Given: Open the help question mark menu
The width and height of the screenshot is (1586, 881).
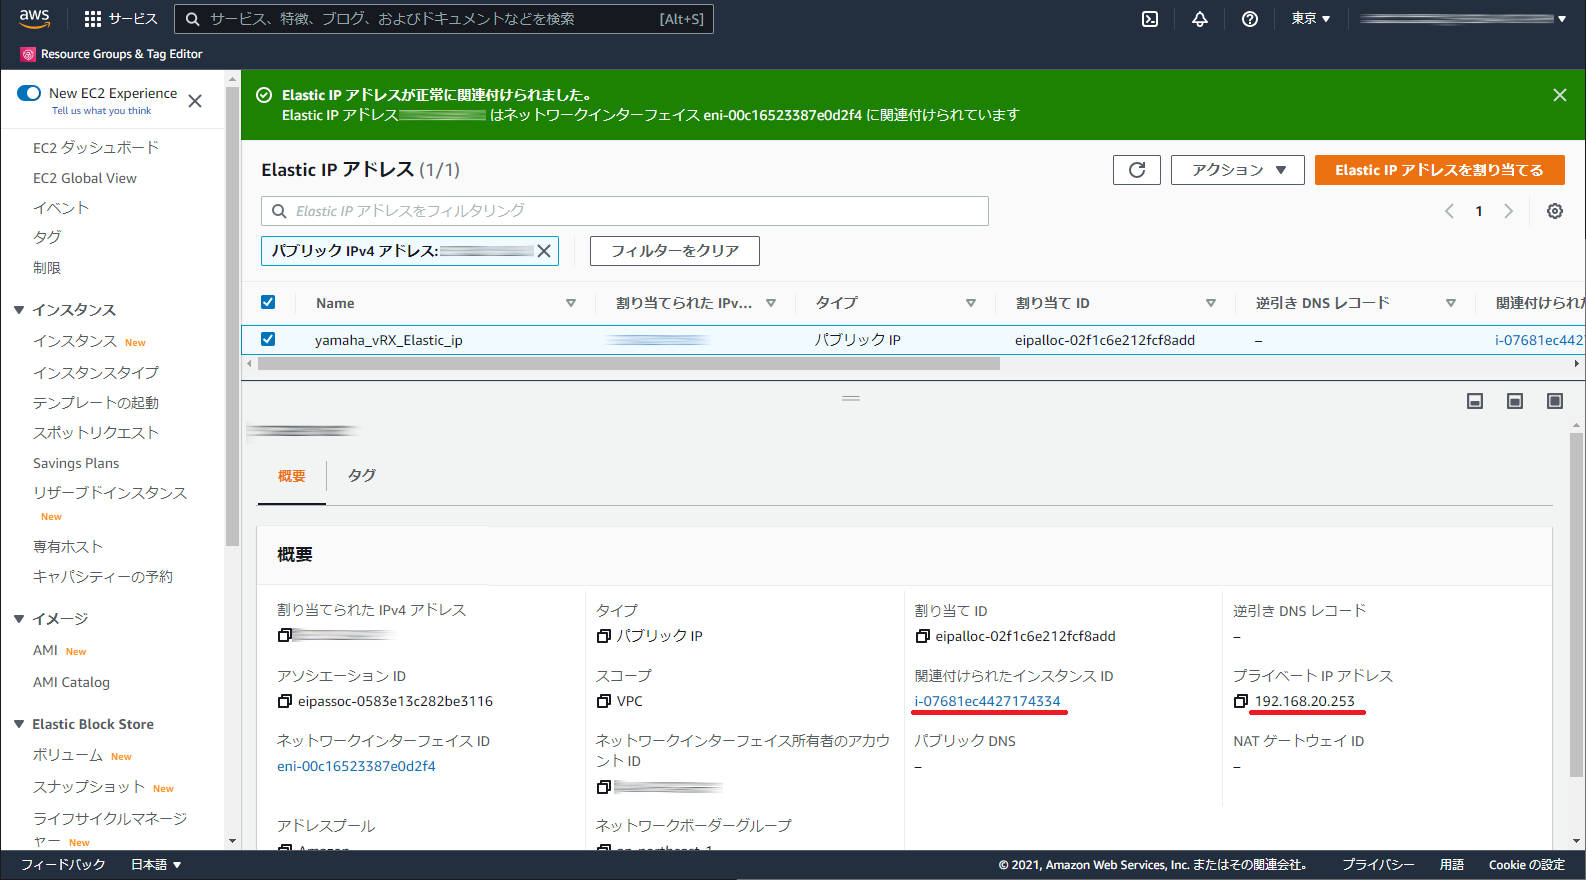Looking at the screenshot, I should tap(1250, 19).
